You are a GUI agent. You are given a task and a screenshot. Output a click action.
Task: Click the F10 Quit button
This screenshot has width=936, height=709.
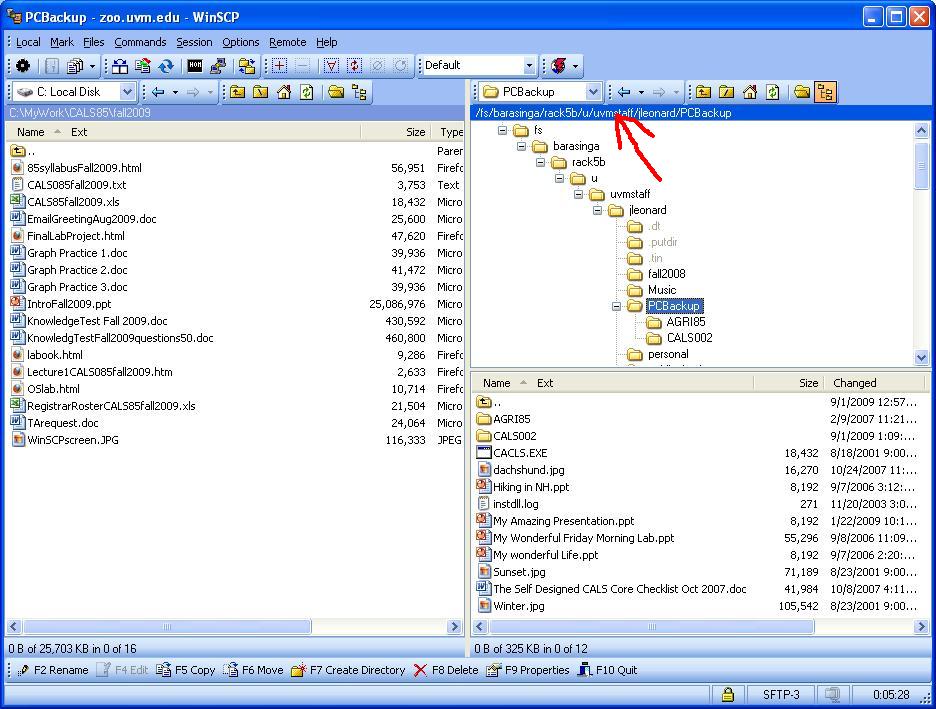pos(608,670)
